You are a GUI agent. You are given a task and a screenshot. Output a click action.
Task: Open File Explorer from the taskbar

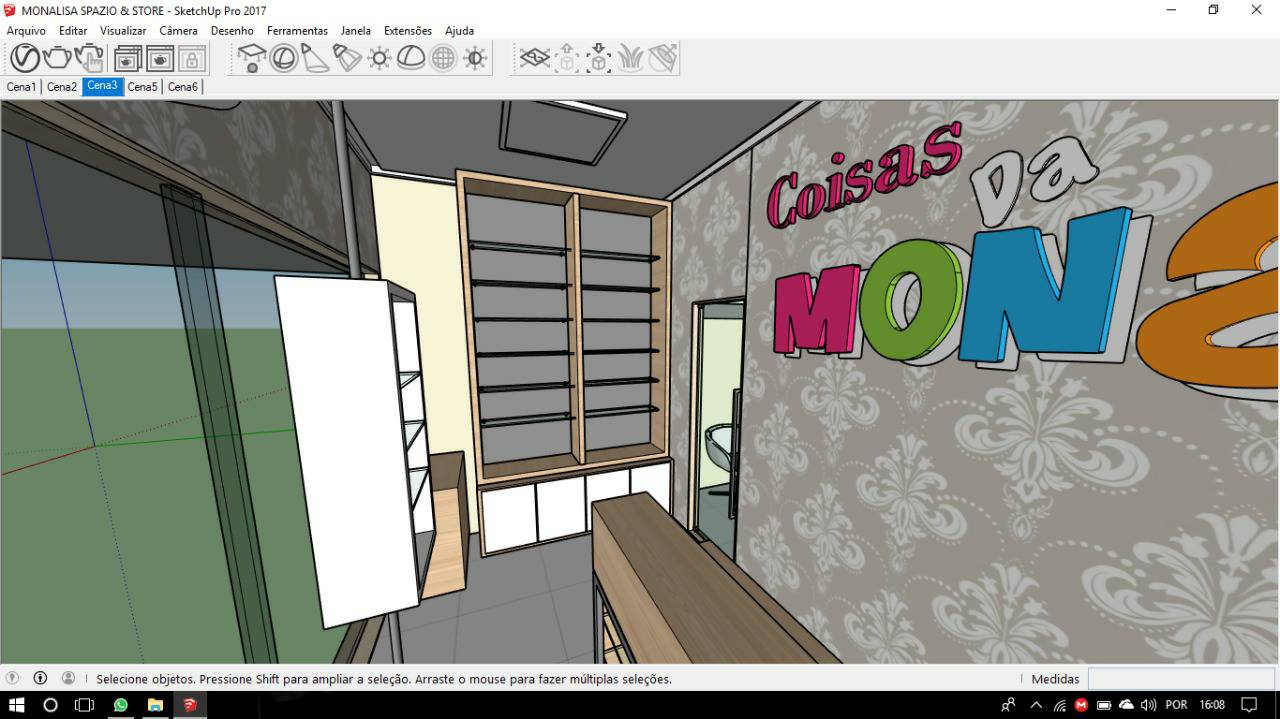[155, 705]
